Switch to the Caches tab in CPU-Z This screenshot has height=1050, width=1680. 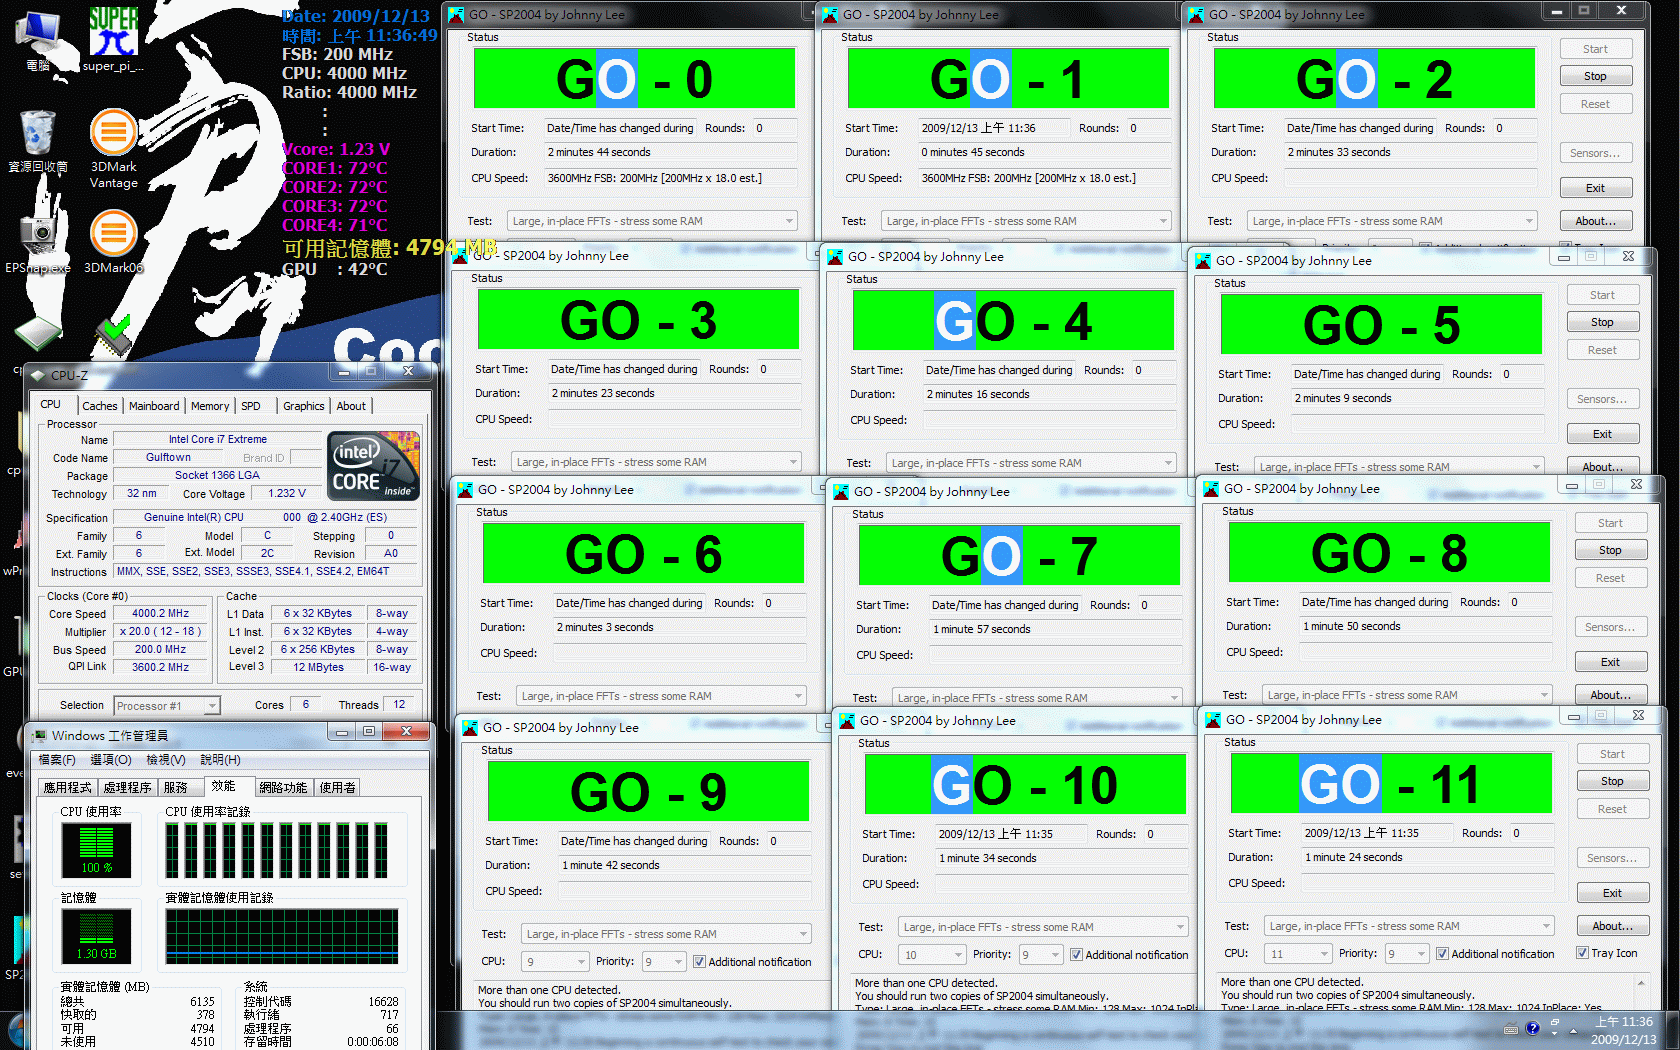(x=100, y=406)
